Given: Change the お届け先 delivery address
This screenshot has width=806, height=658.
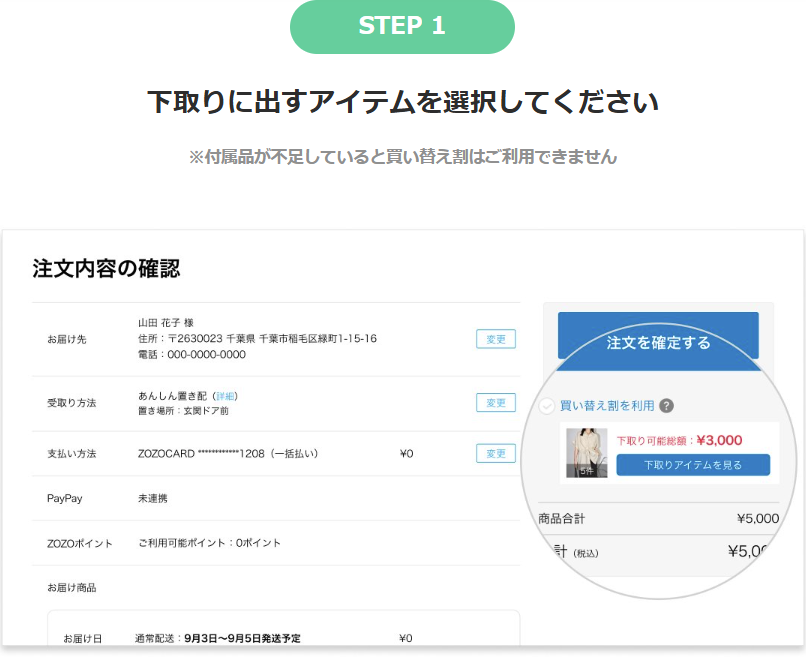Looking at the screenshot, I should pyautogui.click(x=495, y=339).
